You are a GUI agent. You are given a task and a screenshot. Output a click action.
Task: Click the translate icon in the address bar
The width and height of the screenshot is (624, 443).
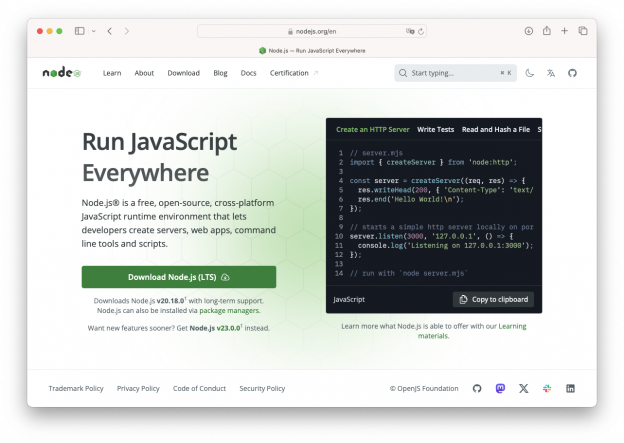[410, 31]
